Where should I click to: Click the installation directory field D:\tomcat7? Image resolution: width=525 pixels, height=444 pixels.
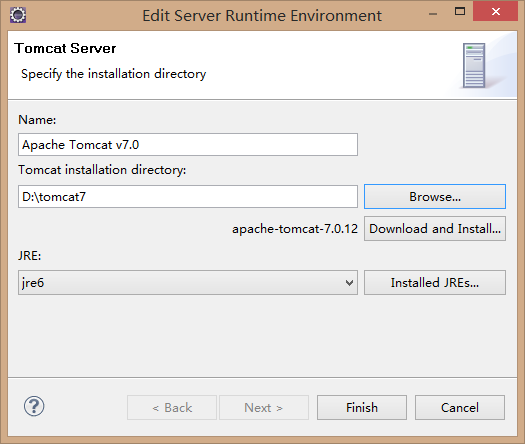[x=188, y=197]
